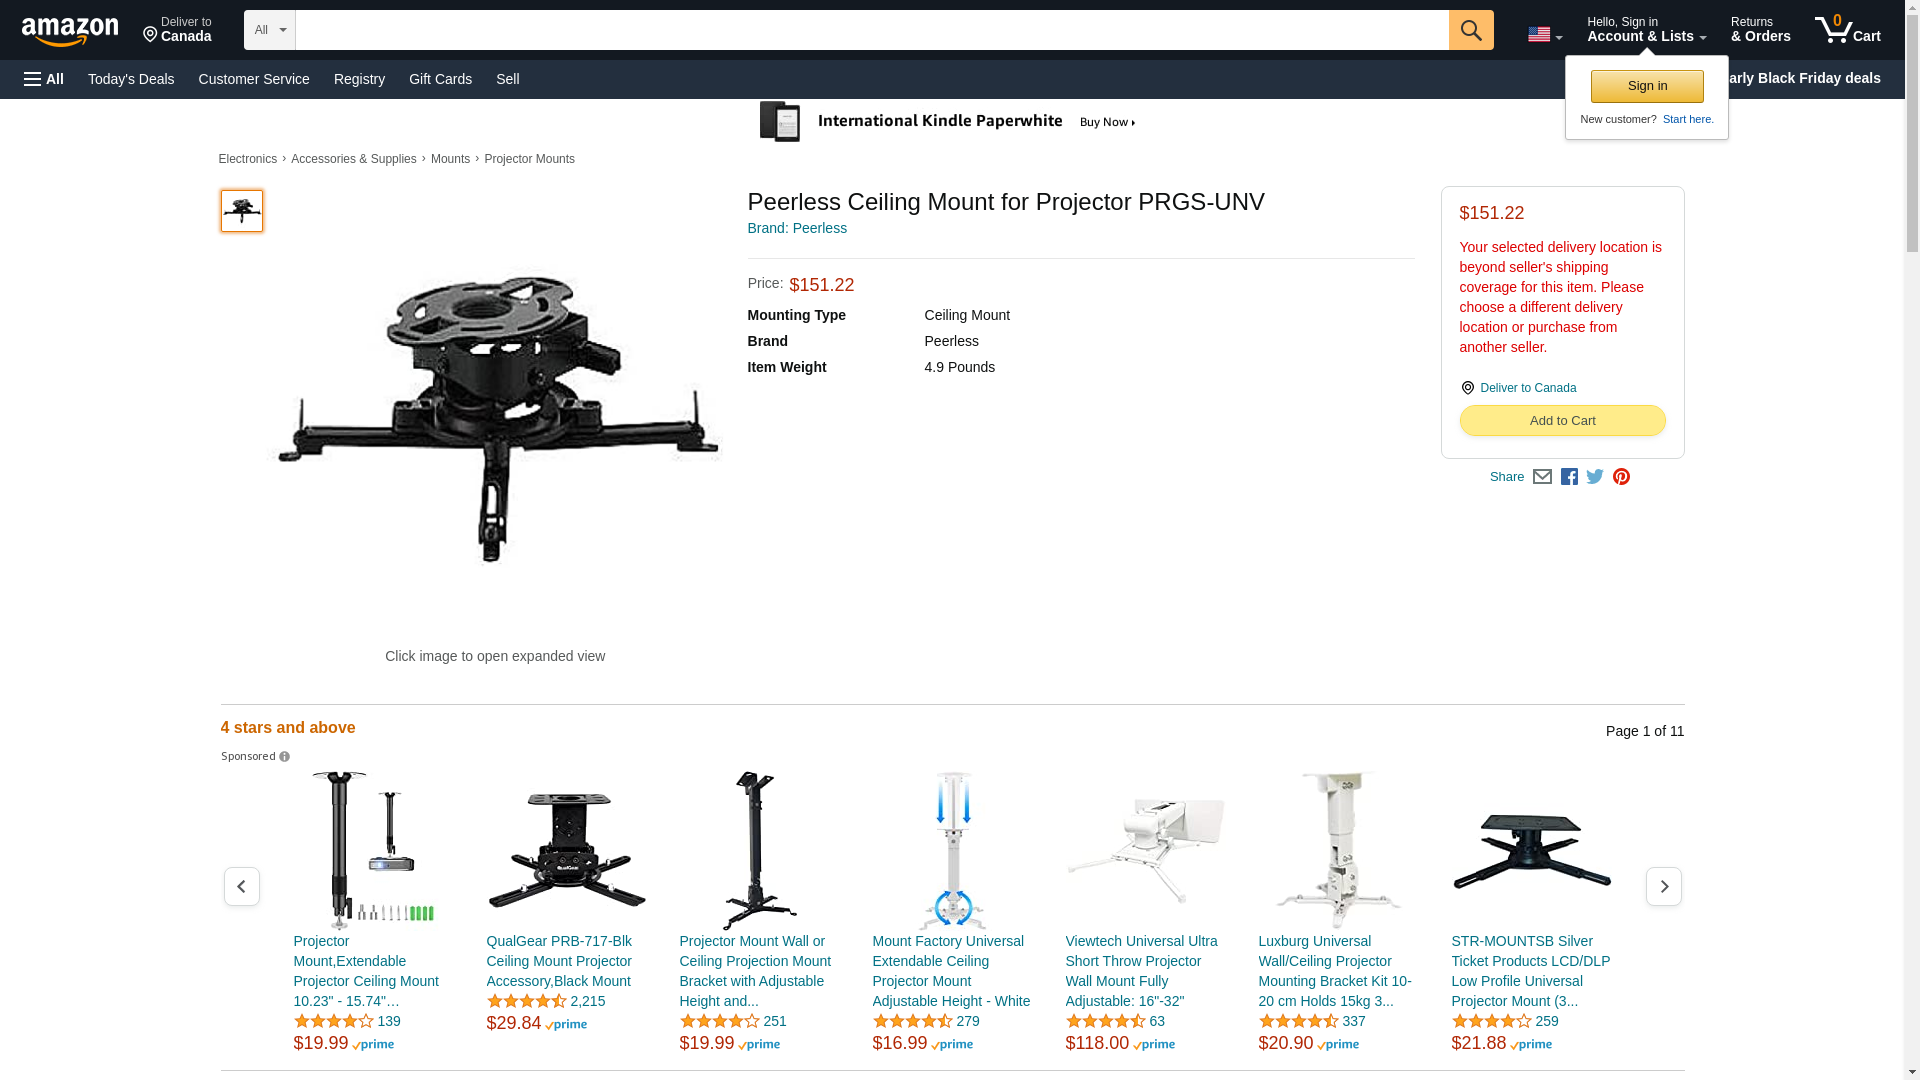1920x1080 pixels.
Task: Expand Account & Lists menu
Action: click(1646, 30)
